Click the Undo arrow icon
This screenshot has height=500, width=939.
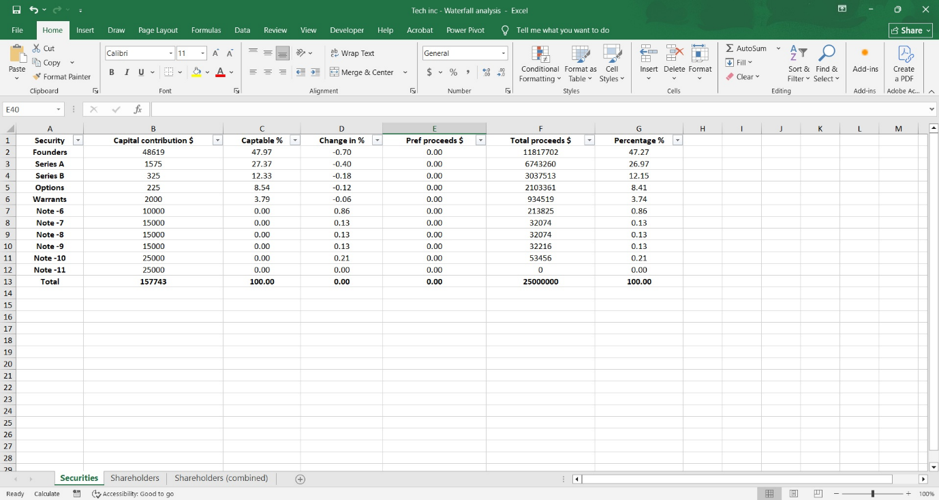34,10
